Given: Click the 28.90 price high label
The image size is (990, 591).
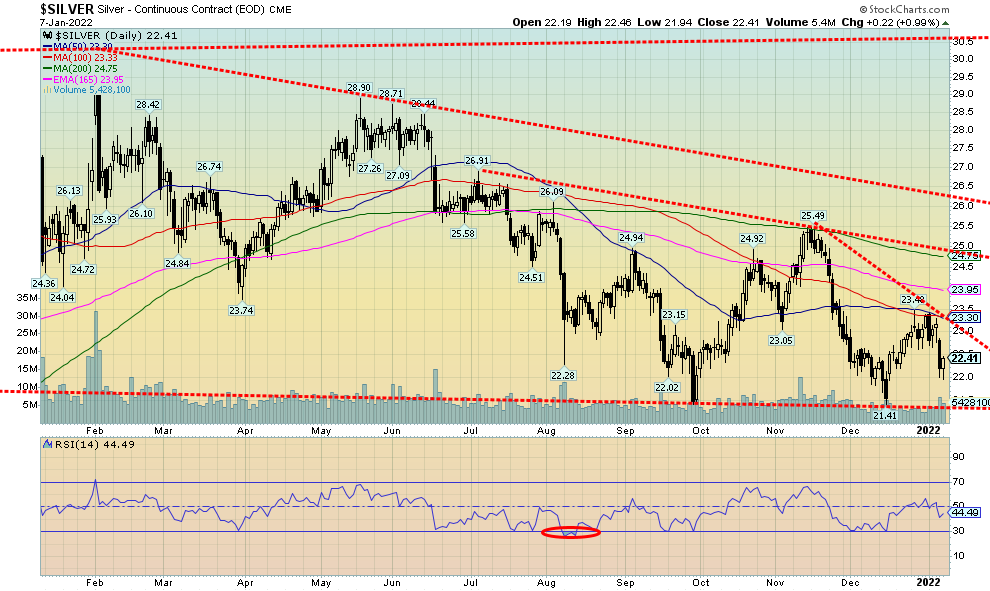Looking at the screenshot, I should point(360,89).
